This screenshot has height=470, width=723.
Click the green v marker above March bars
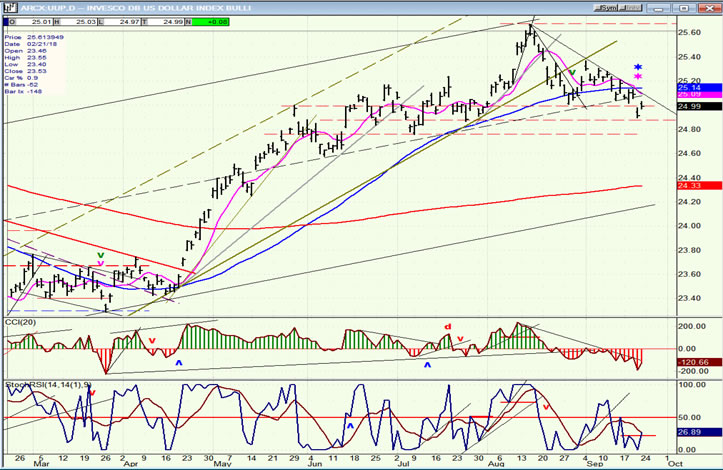101,255
